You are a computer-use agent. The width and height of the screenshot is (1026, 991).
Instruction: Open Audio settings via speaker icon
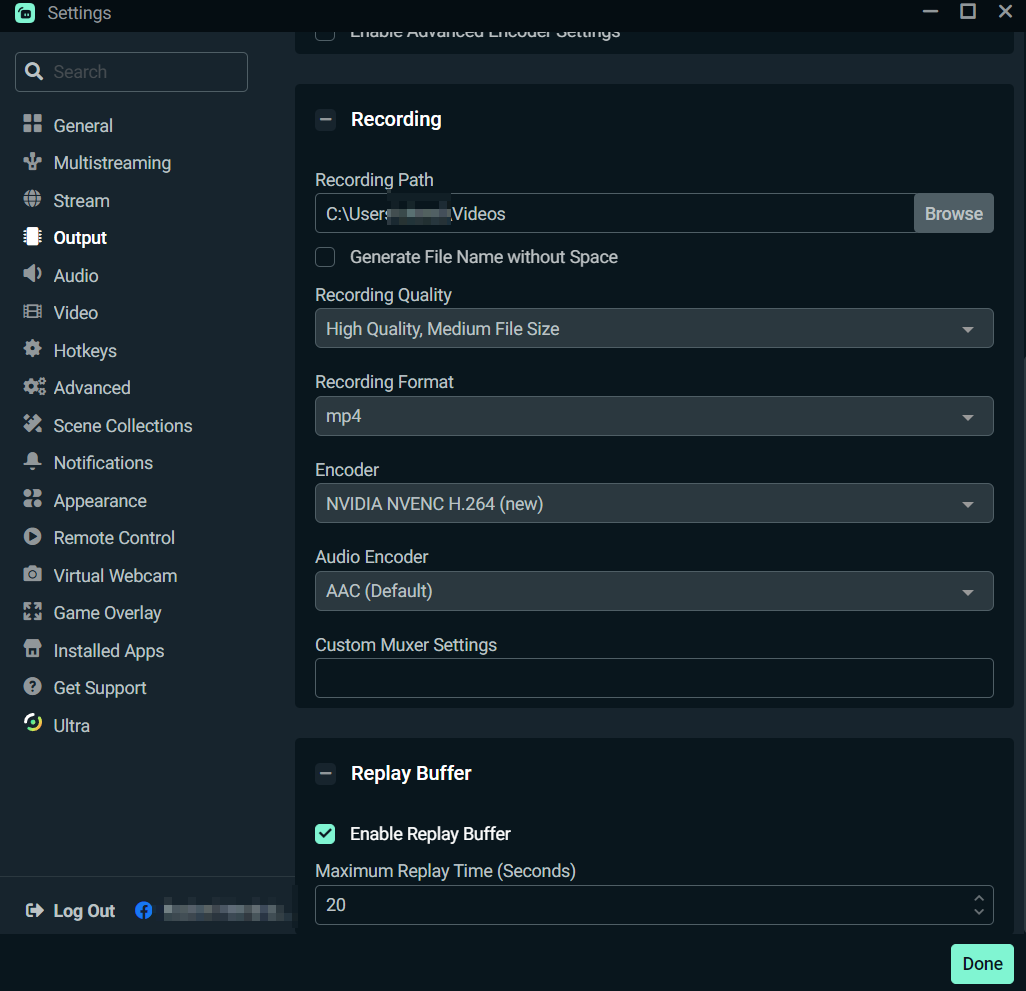point(31,275)
